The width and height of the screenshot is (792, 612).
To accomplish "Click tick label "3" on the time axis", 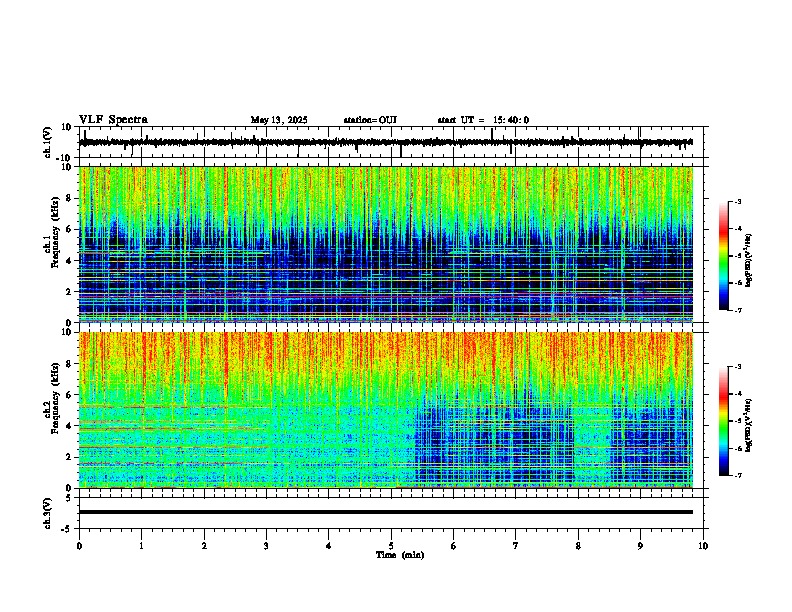I will (x=266, y=546).
